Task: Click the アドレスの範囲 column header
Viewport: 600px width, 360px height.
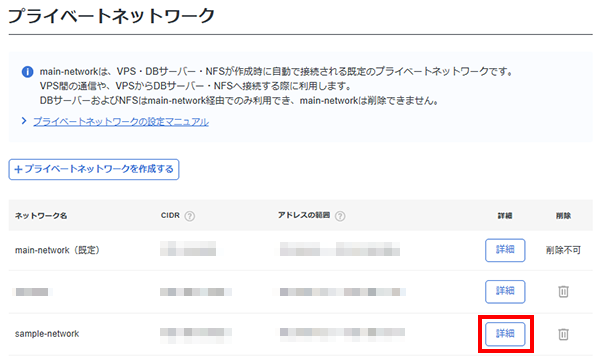Action: (304, 215)
